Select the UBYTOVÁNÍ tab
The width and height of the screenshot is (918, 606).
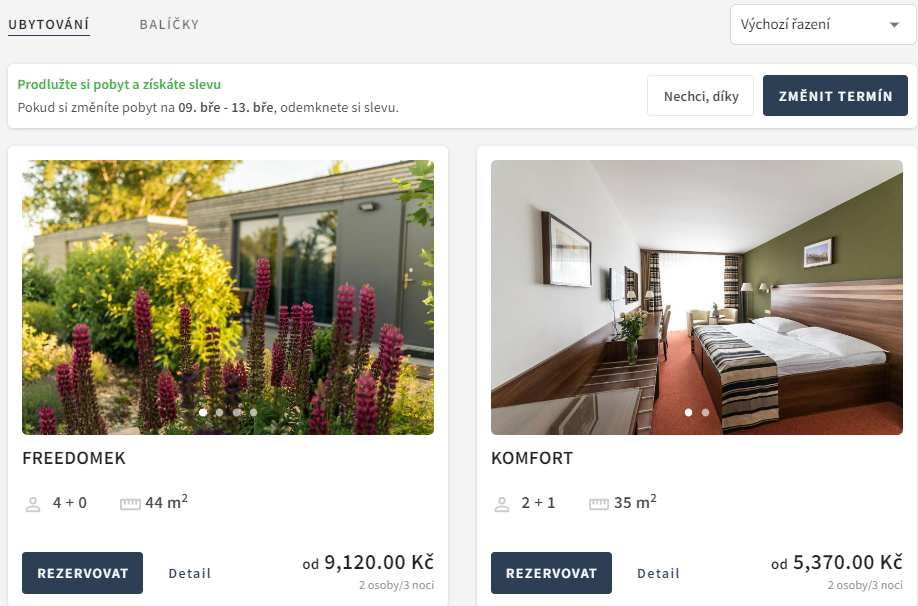click(49, 25)
